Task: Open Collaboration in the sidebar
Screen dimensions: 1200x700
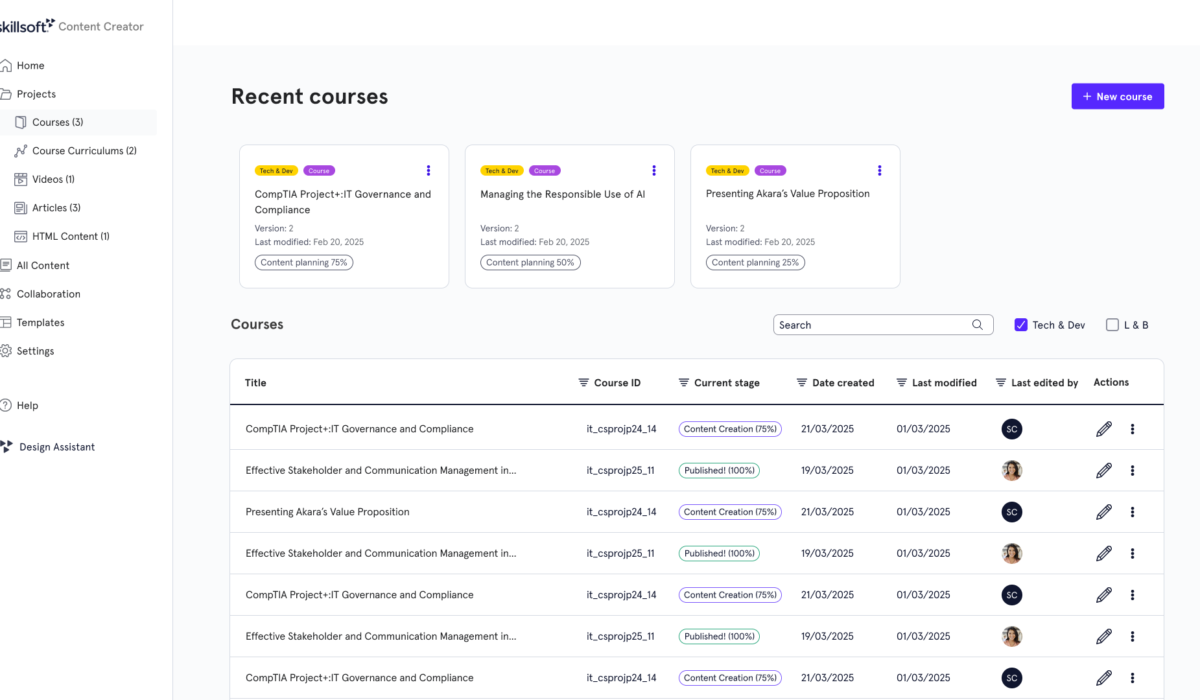Action: (48, 294)
